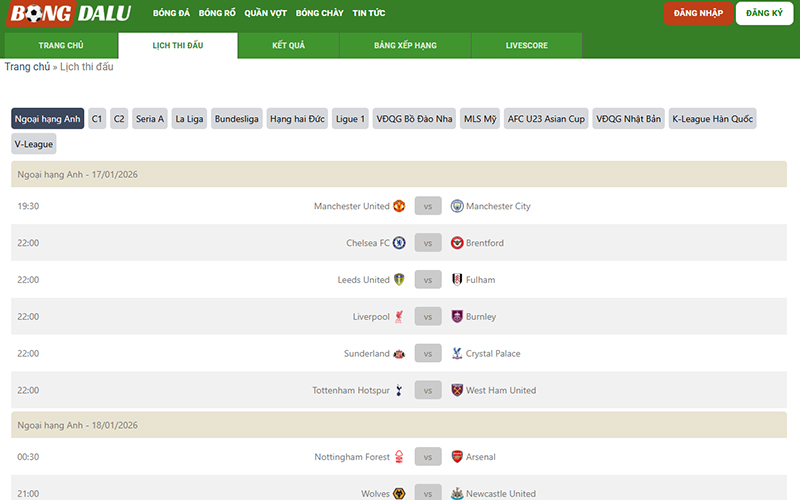Screen dimensions: 800x500
Task: Filter schedule by Bundesliga league
Action: 237,119
